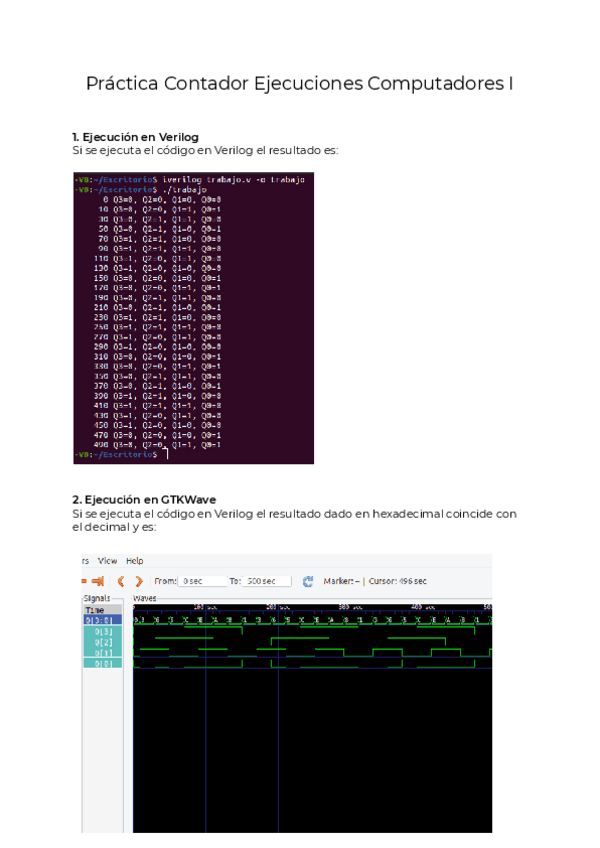Click the 'Cursor: 496 sec' status text
The height and width of the screenshot is (848, 600).
(x=398, y=581)
